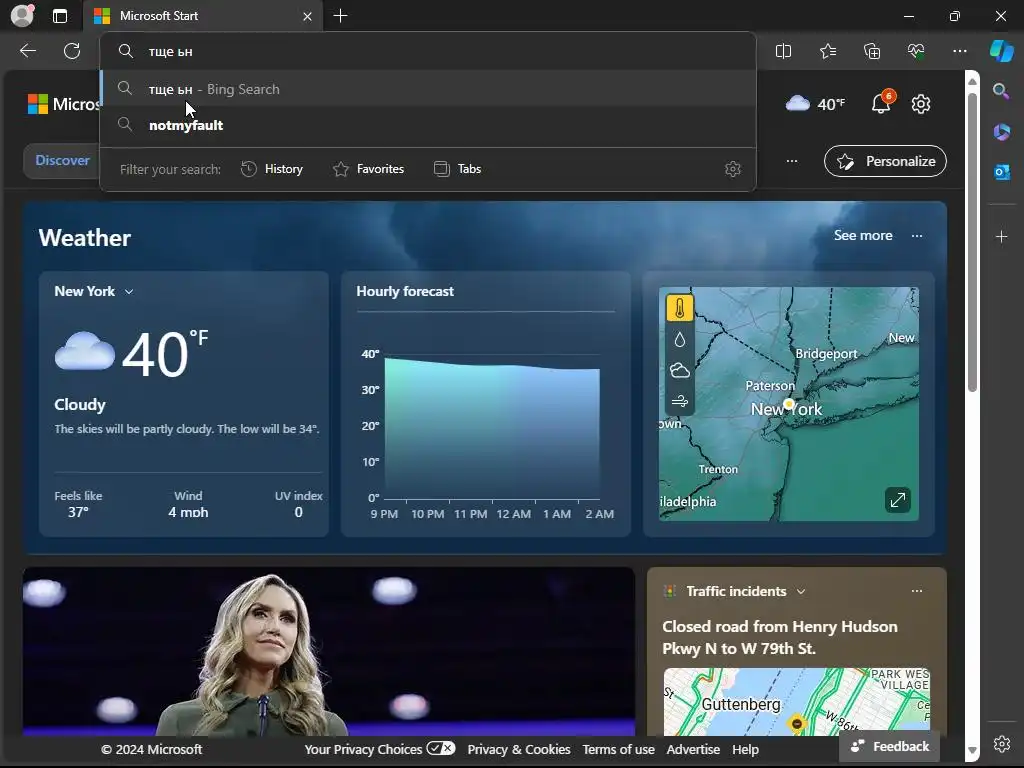Open header weather 40°F widget

pyautogui.click(x=815, y=104)
